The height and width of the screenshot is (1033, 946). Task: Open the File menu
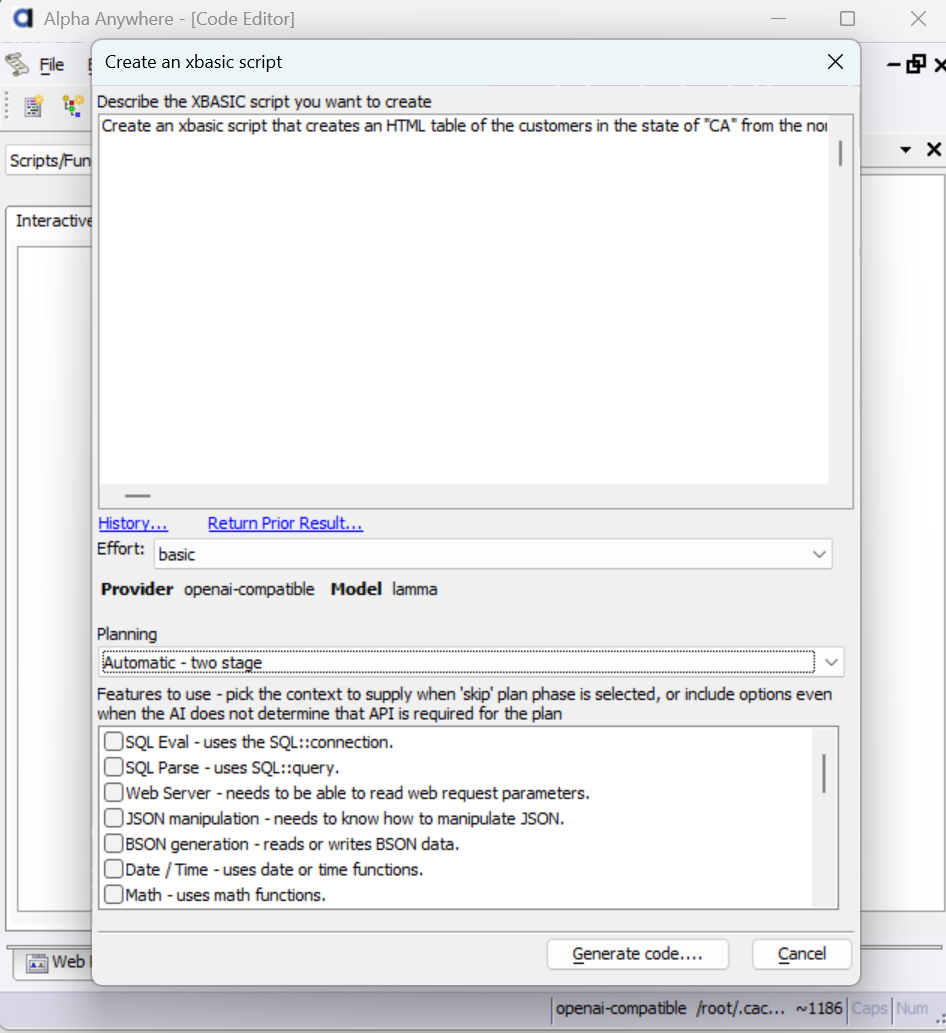click(51, 65)
